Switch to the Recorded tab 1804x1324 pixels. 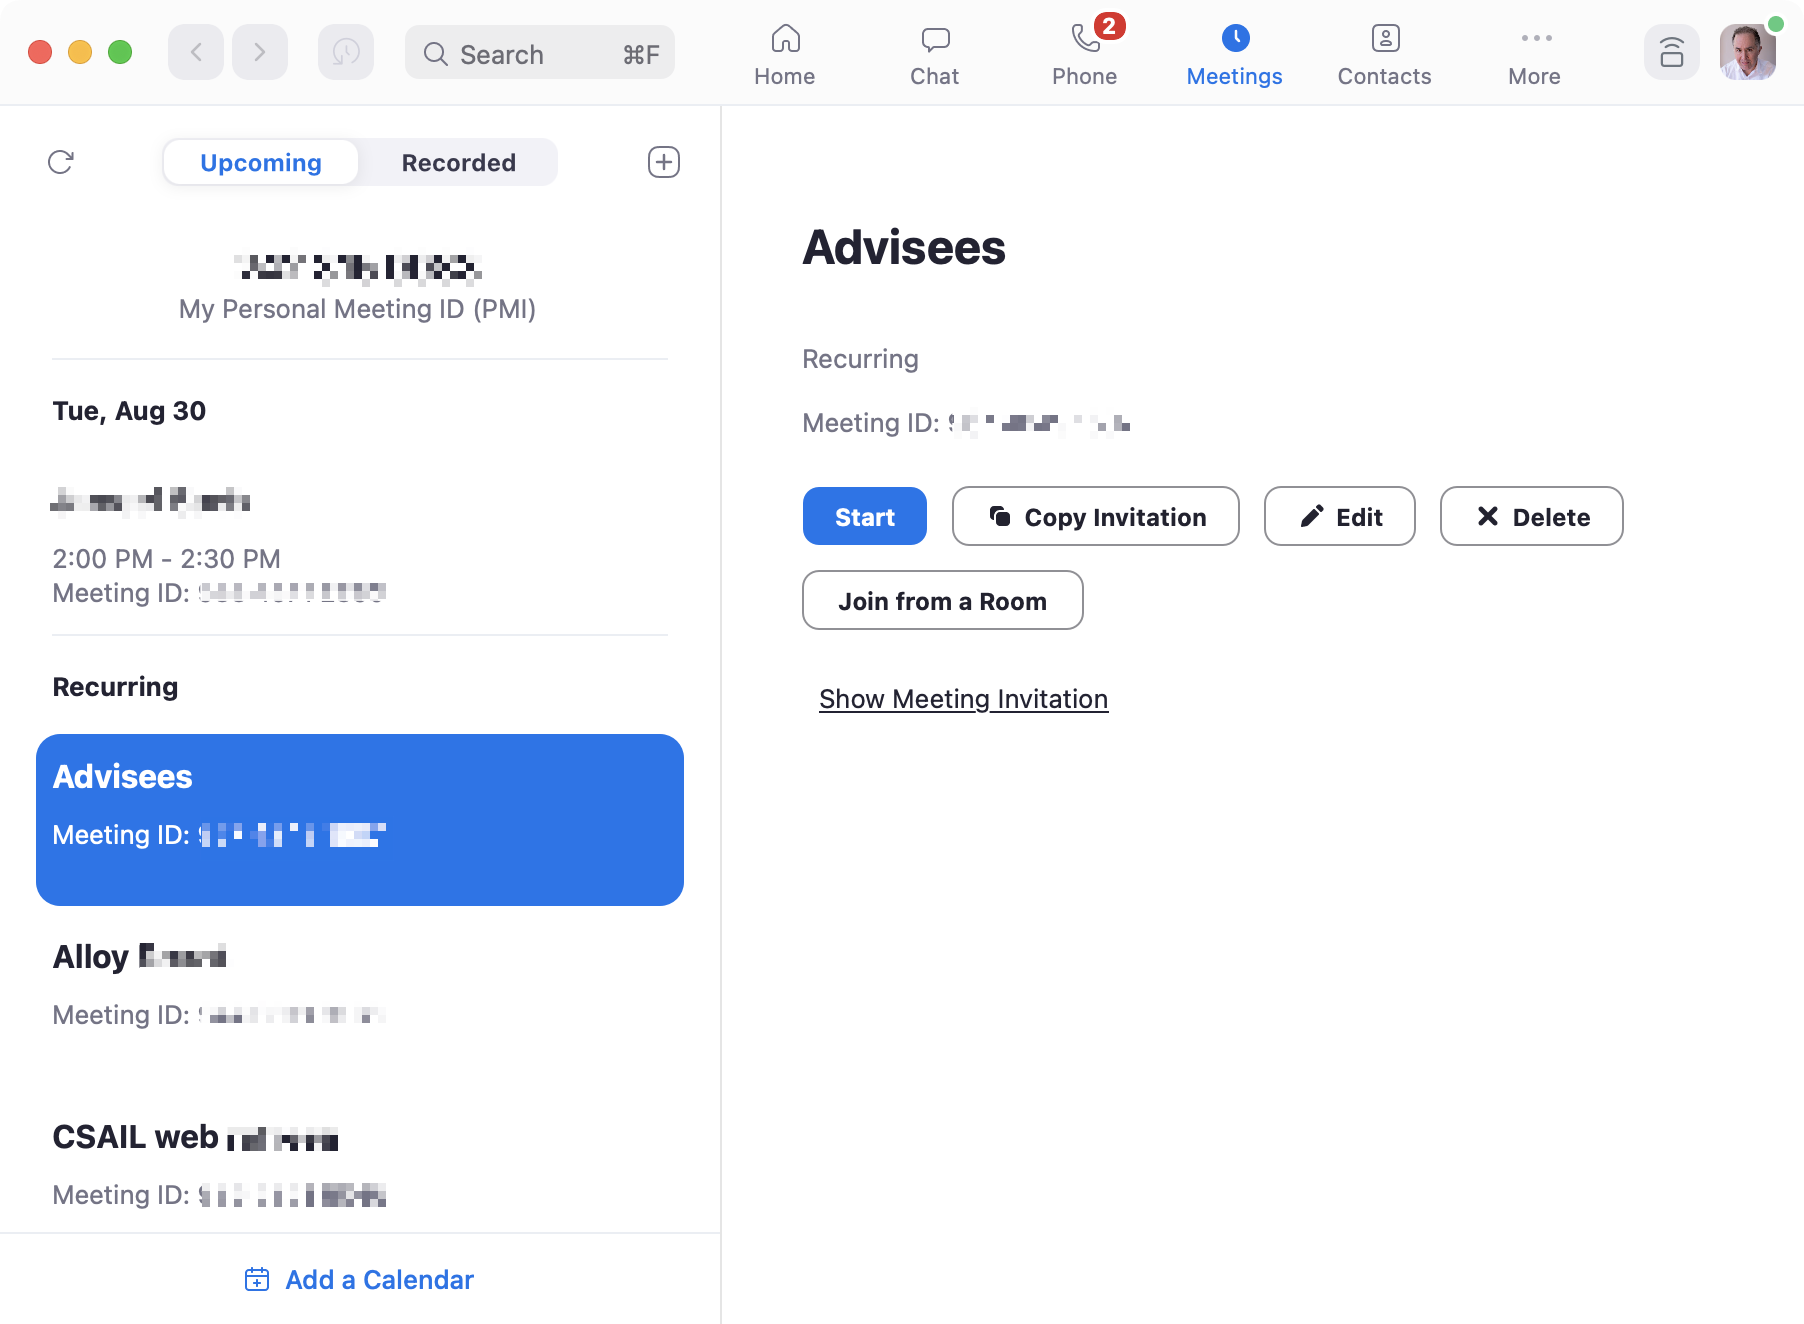pyautogui.click(x=459, y=162)
